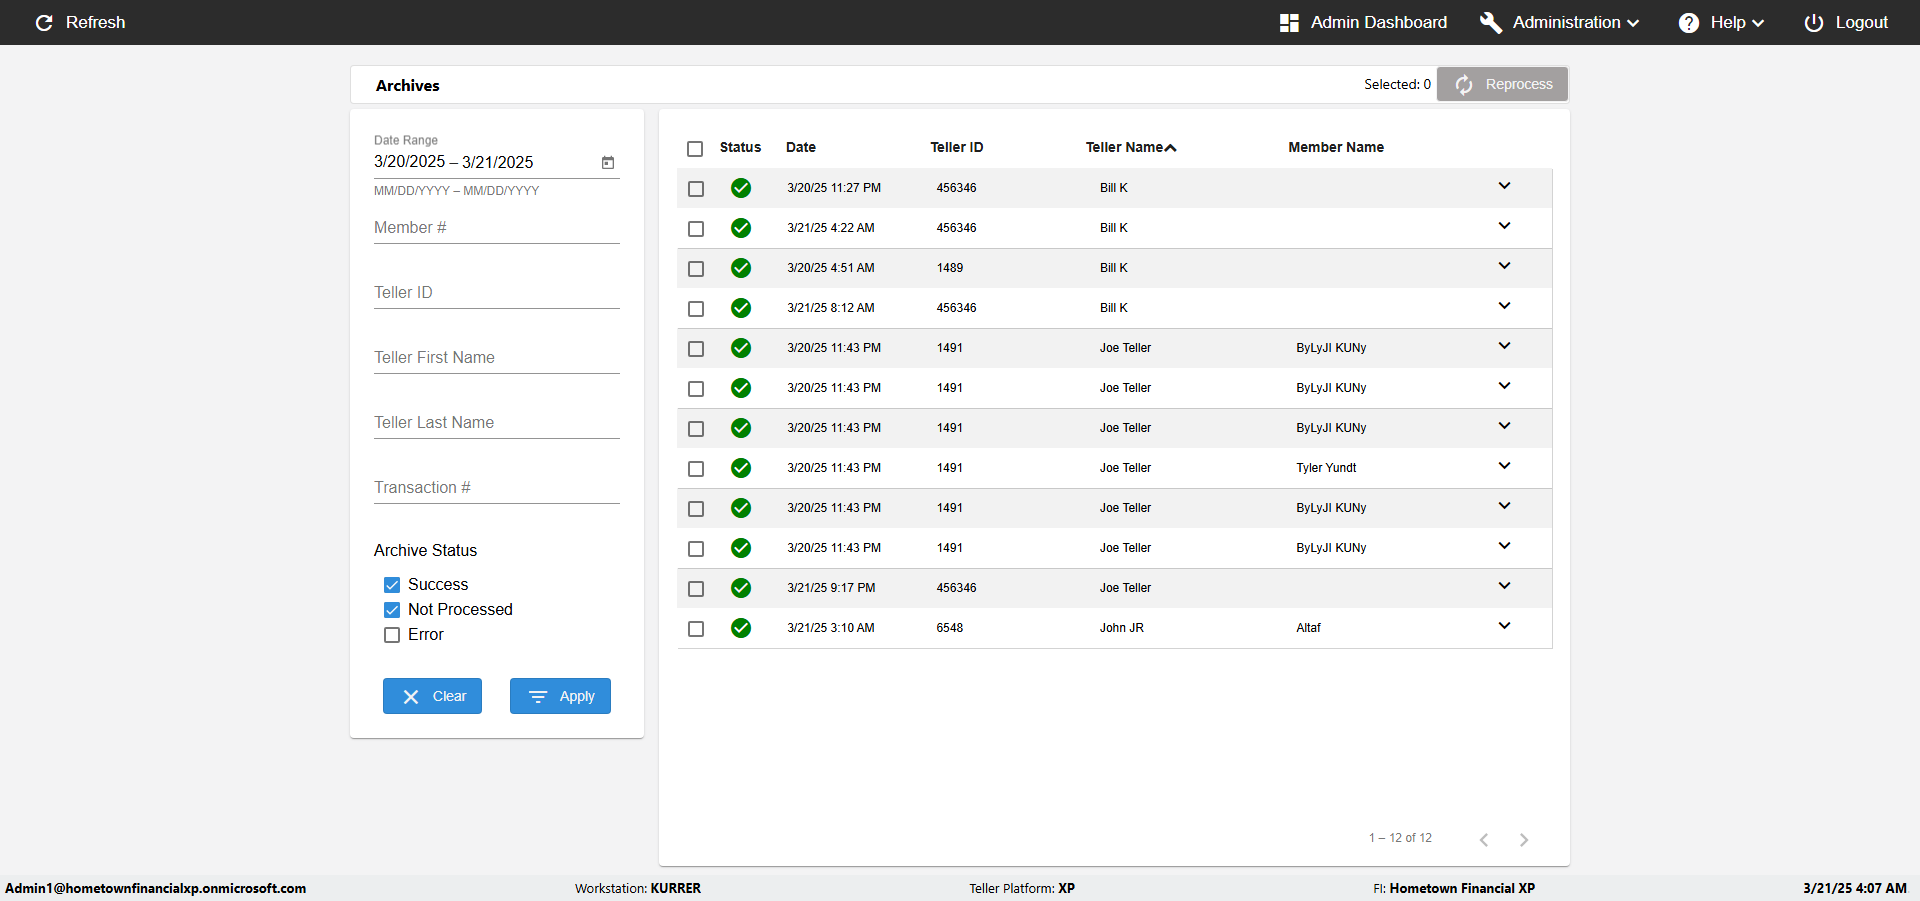Screen dimensions: 1920x901
Task: Expand the John JR row details
Action: (x=1504, y=626)
